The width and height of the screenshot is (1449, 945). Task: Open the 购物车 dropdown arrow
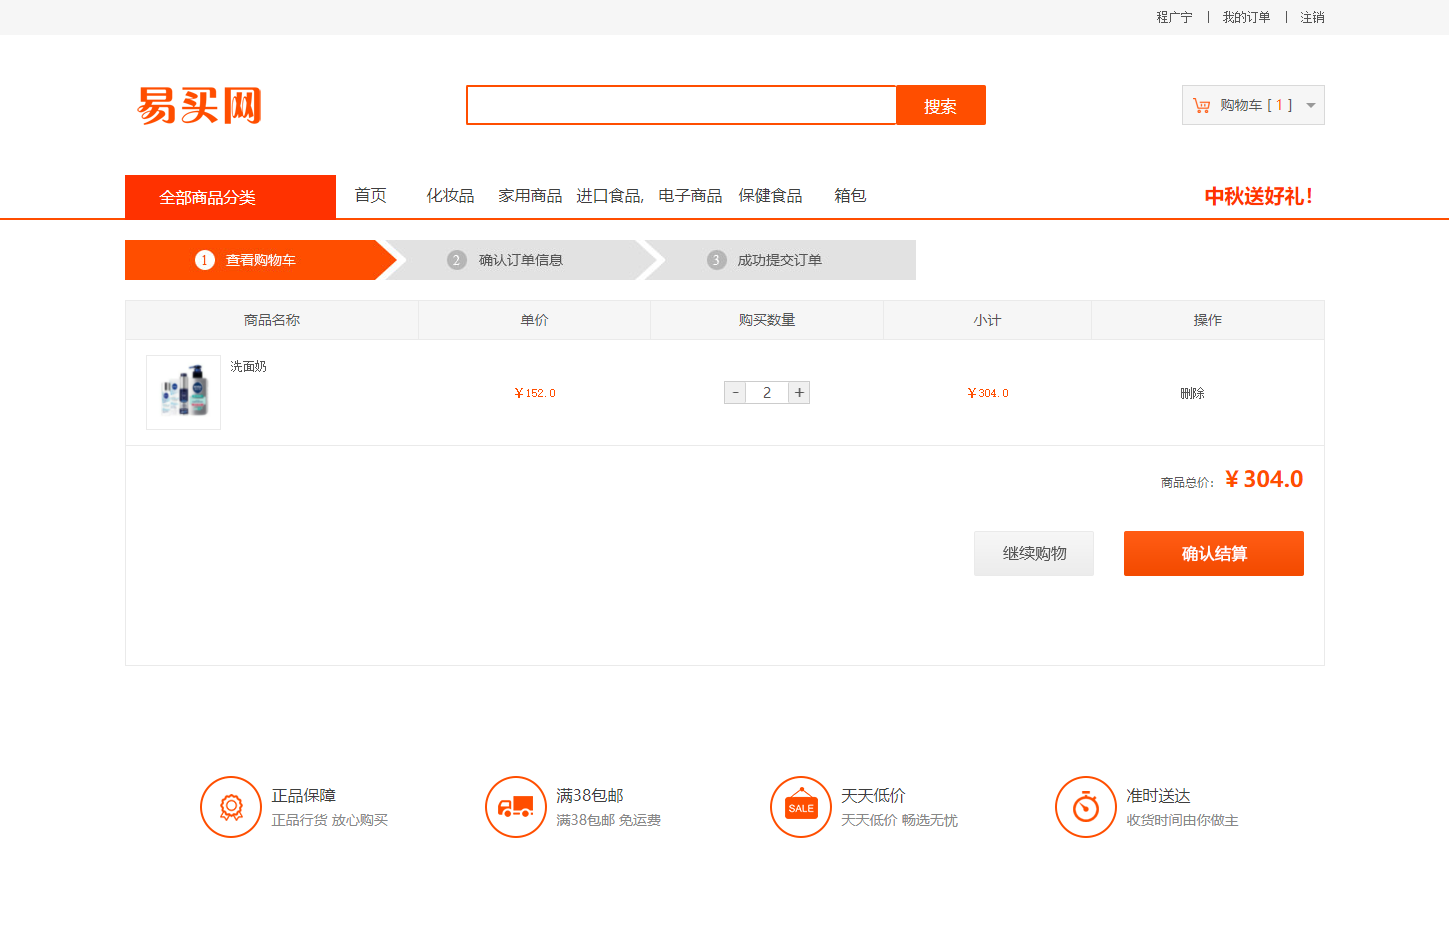click(1310, 105)
